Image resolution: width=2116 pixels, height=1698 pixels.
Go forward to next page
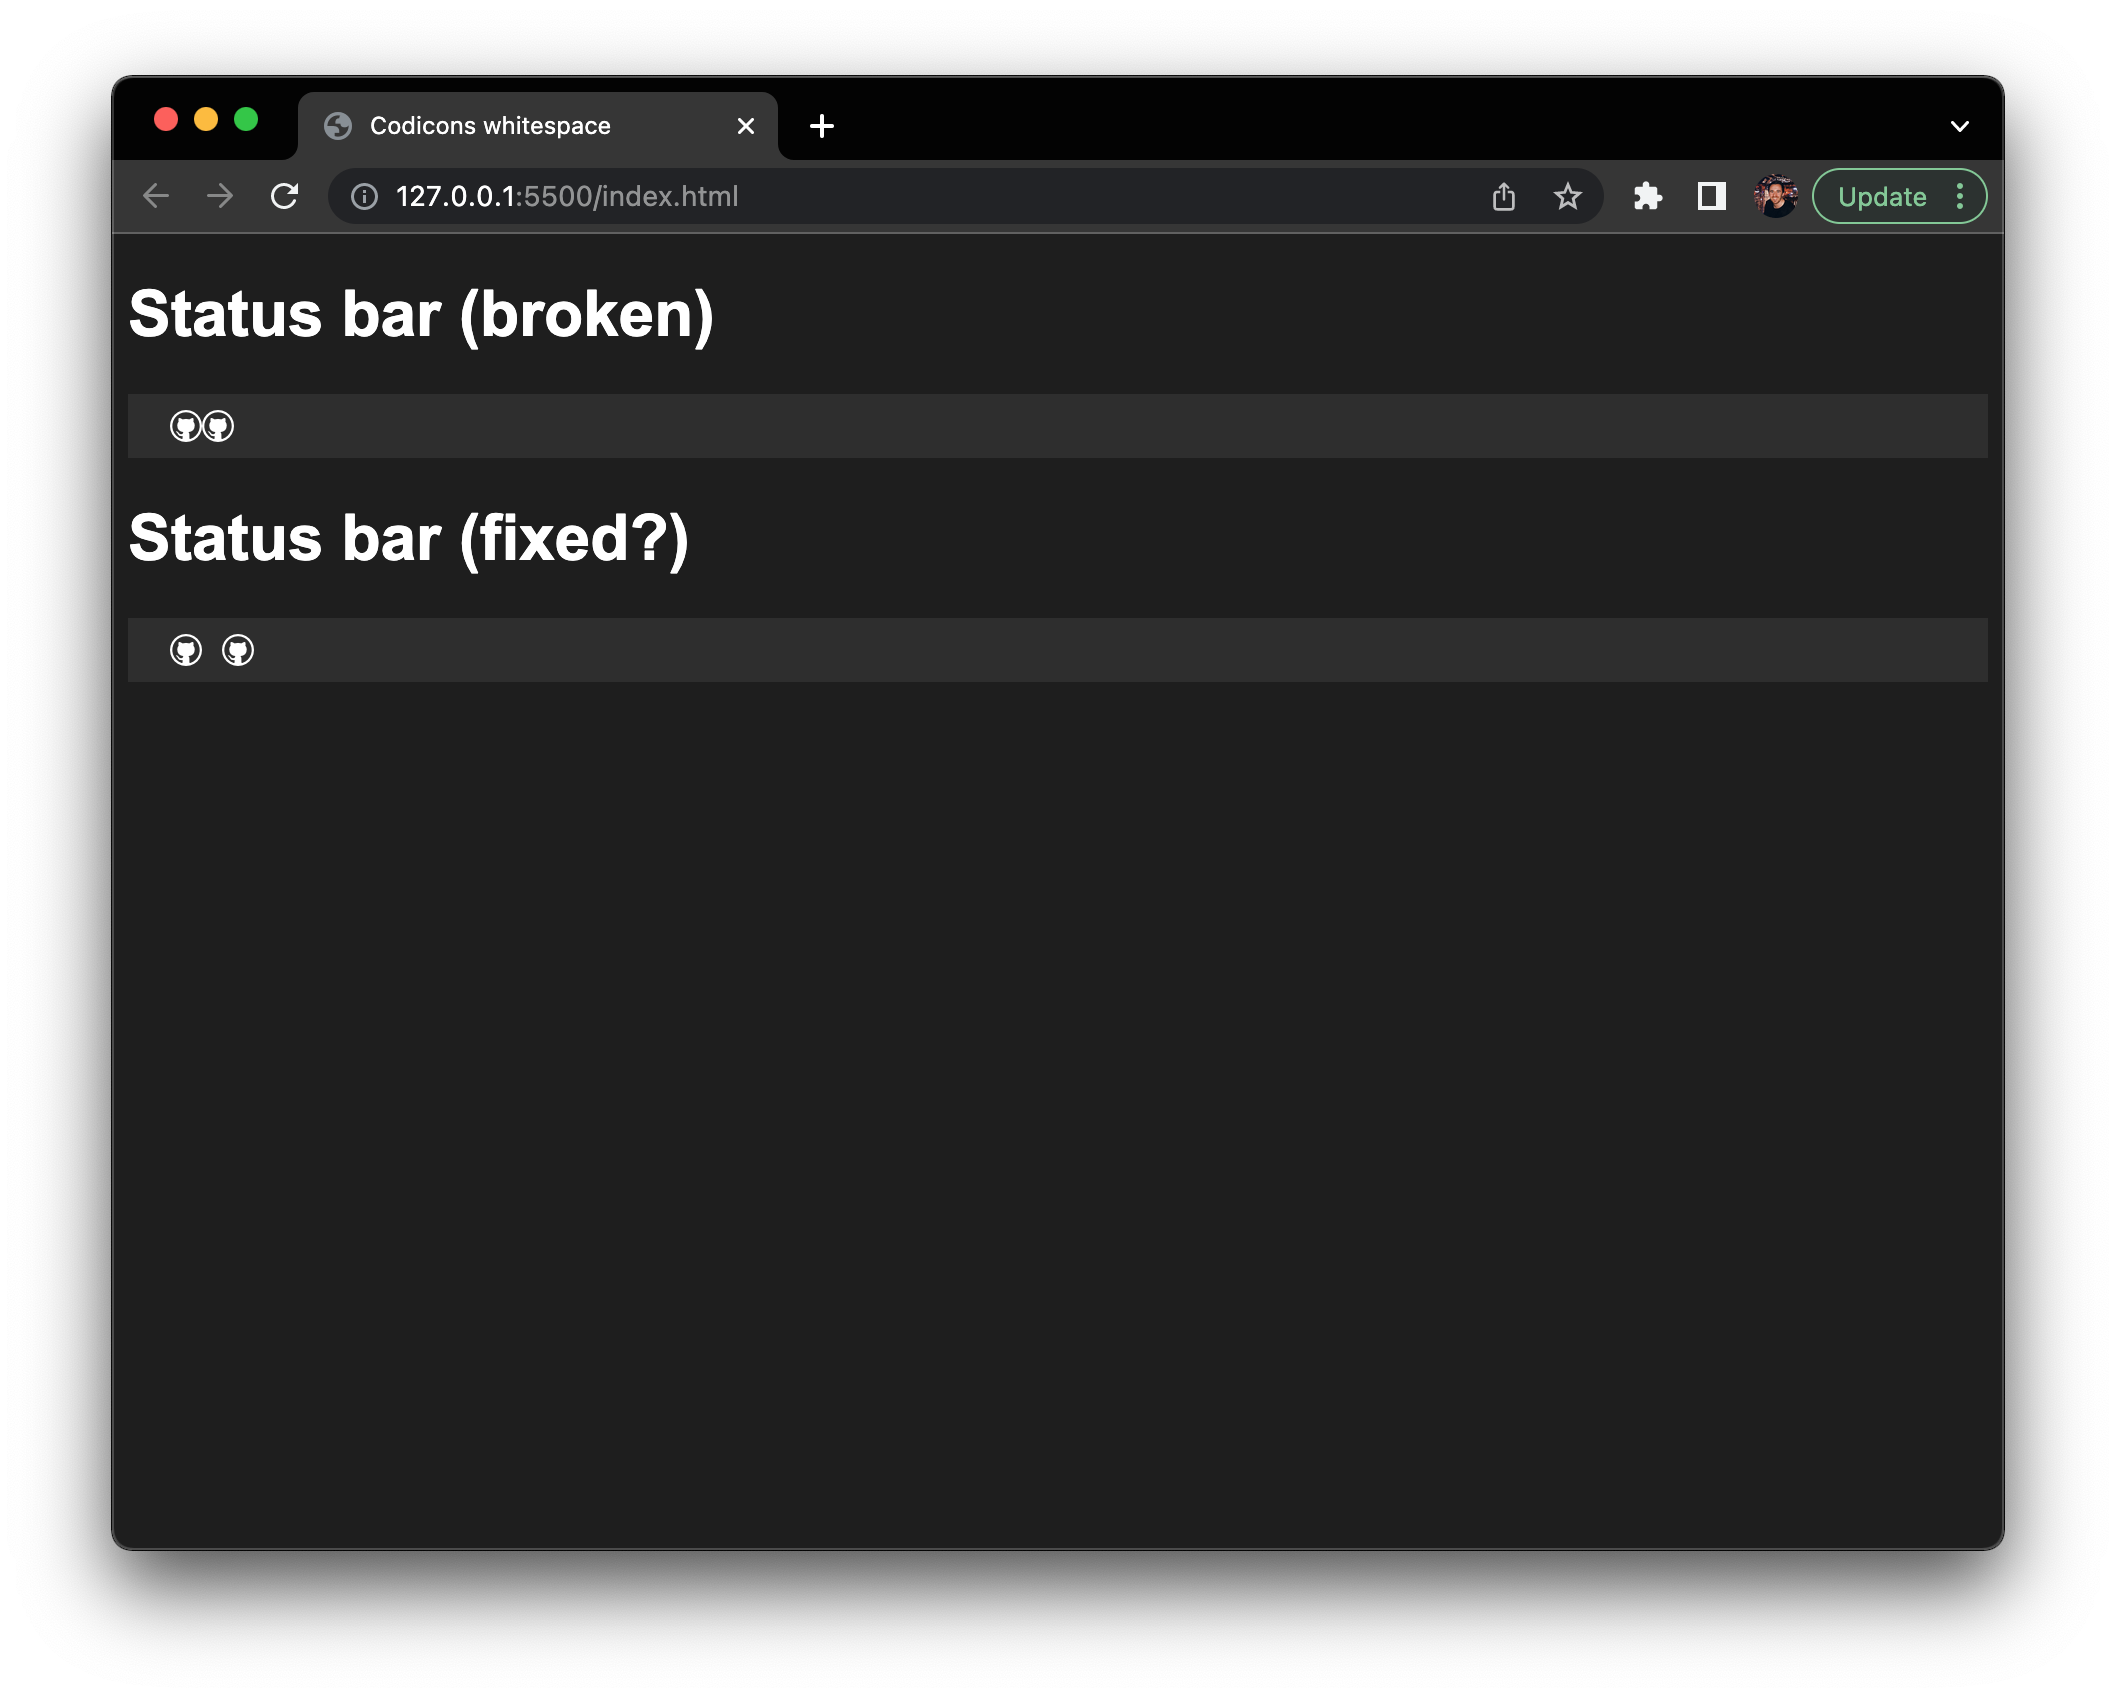[x=220, y=197]
